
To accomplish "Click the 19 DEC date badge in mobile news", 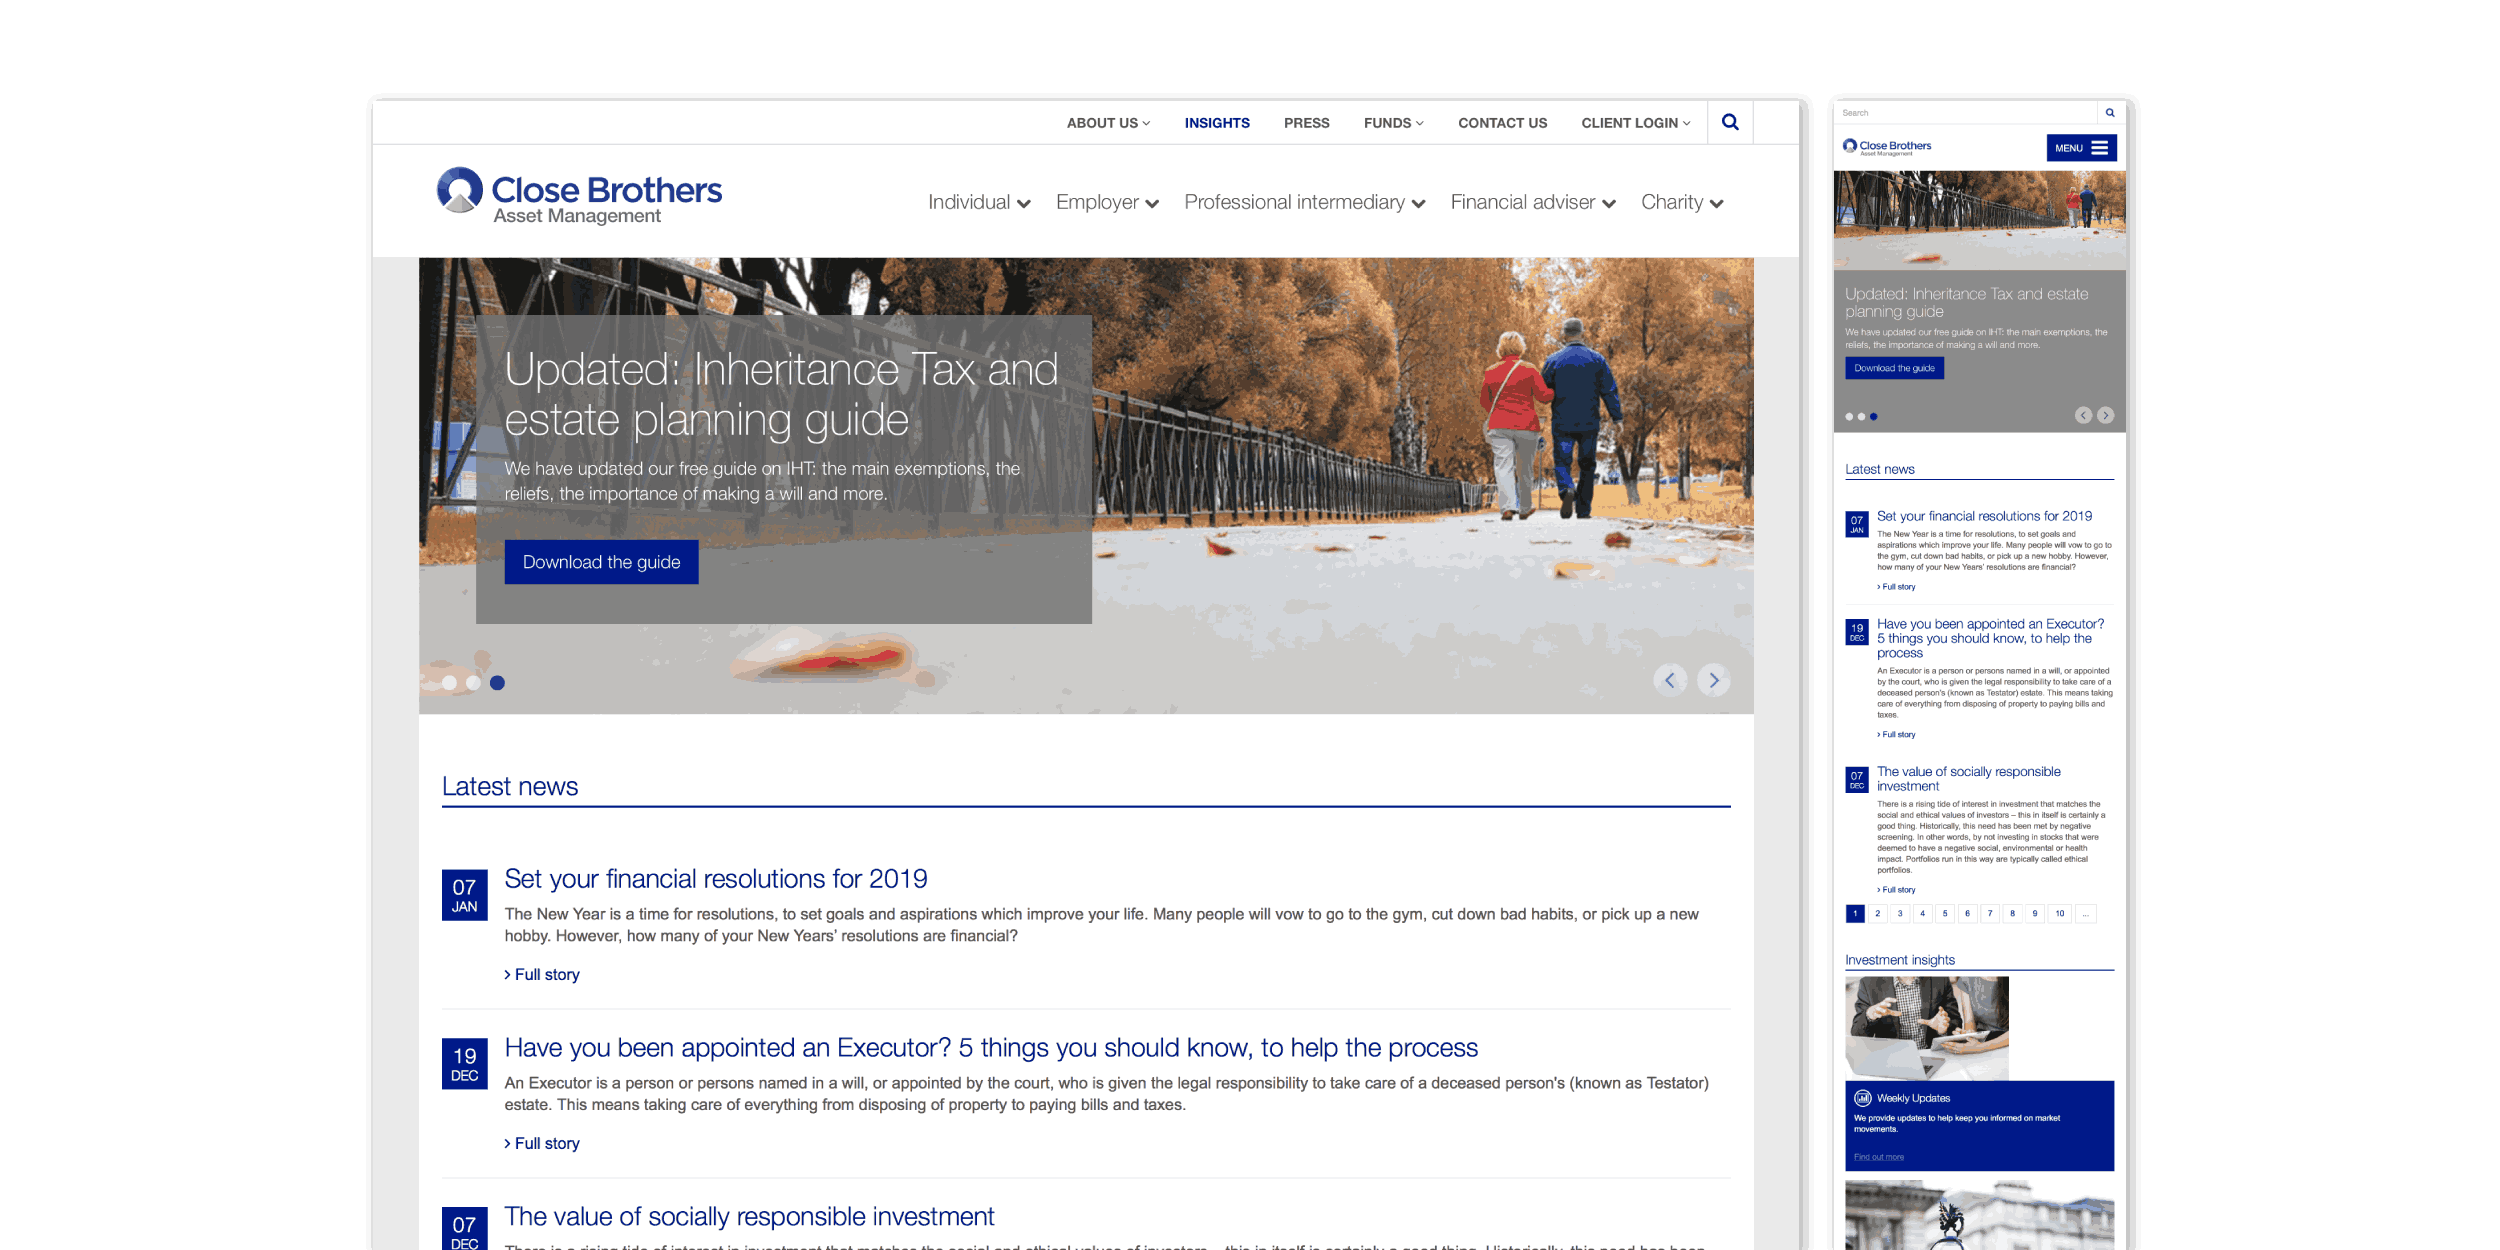I will (x=1857, y=632).
